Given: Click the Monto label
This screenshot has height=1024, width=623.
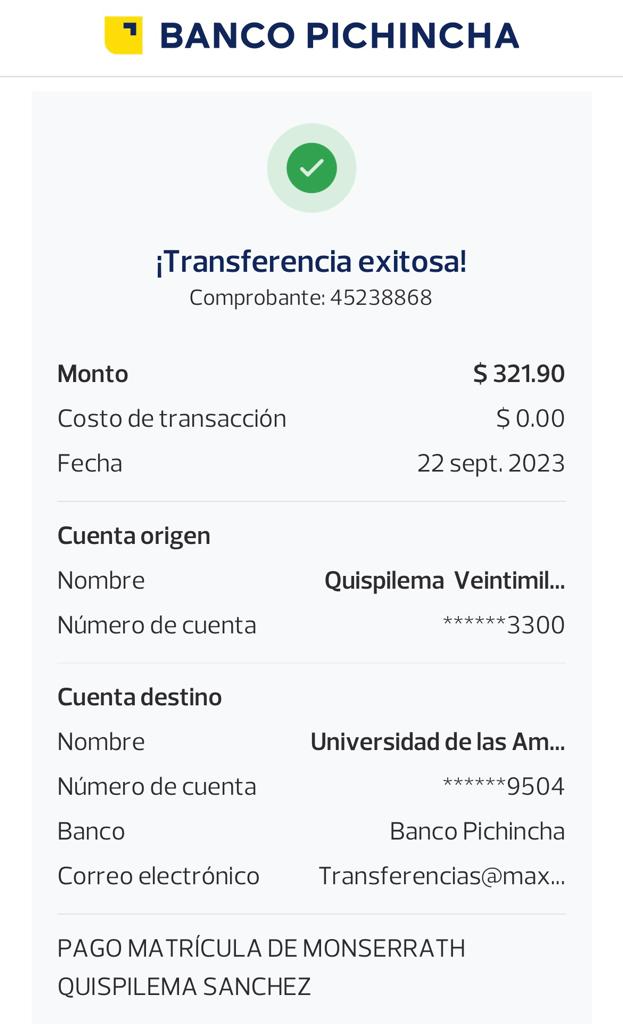Looking at the screenshot, I should (x=92, y=374).
